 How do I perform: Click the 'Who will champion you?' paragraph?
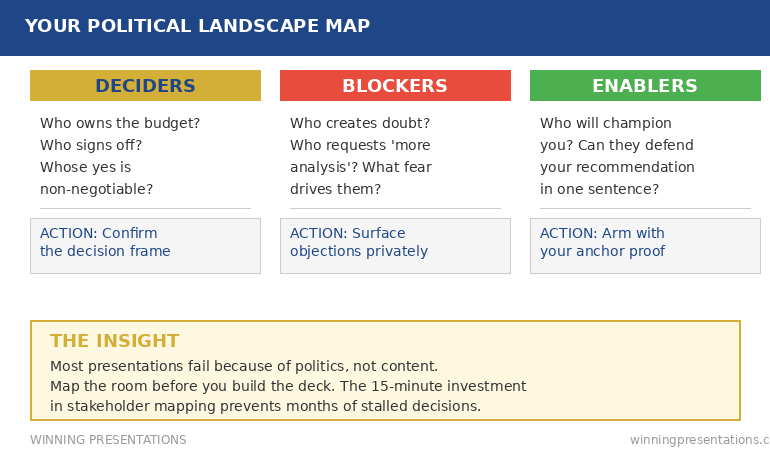(617, 134)
